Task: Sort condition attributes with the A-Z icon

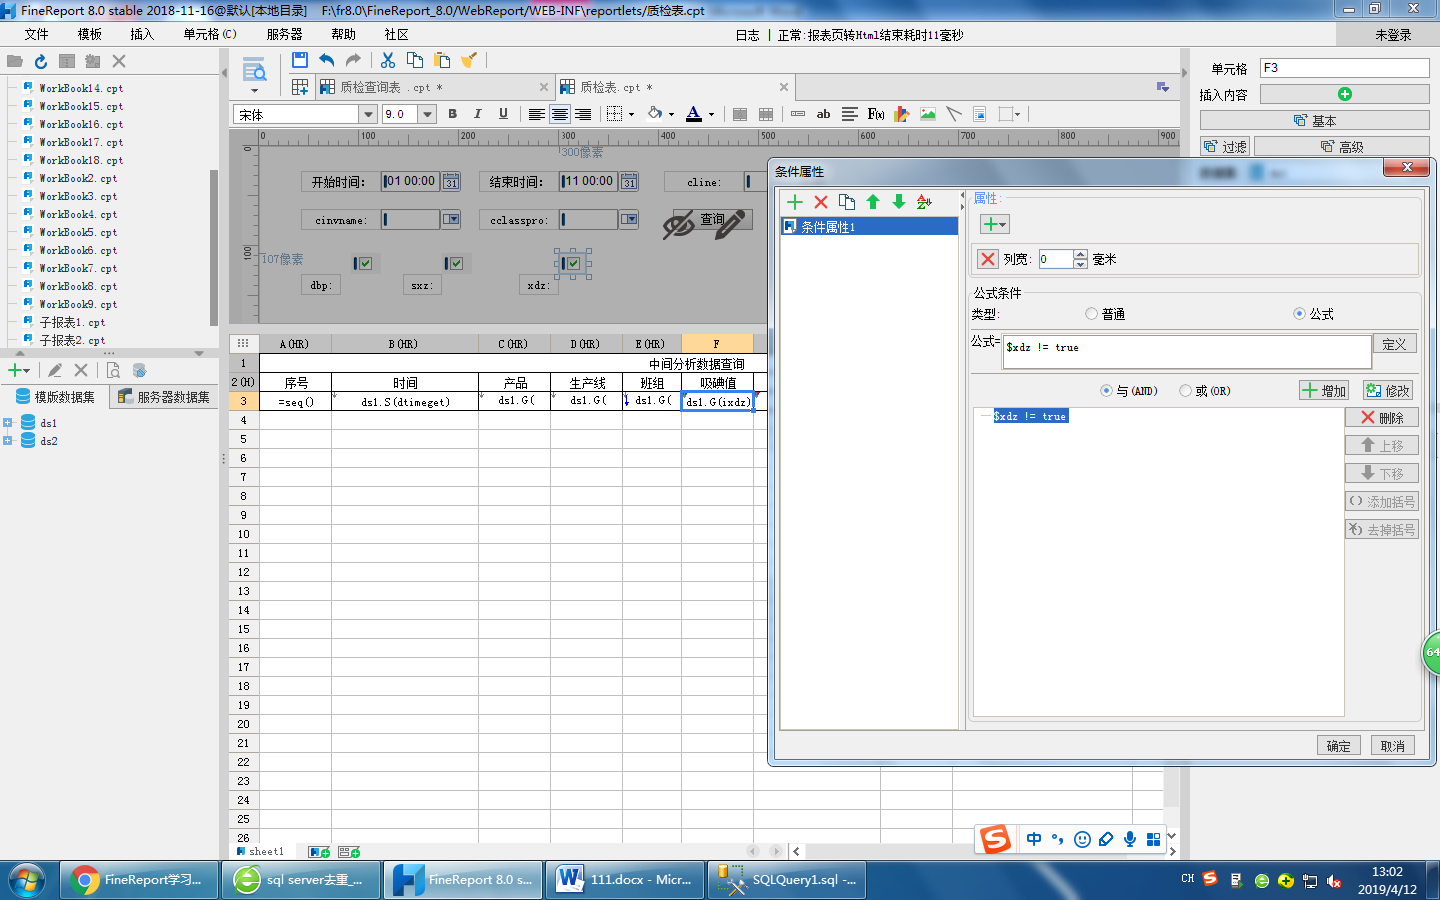Action: pyautogui.click(x=925, y=202)
